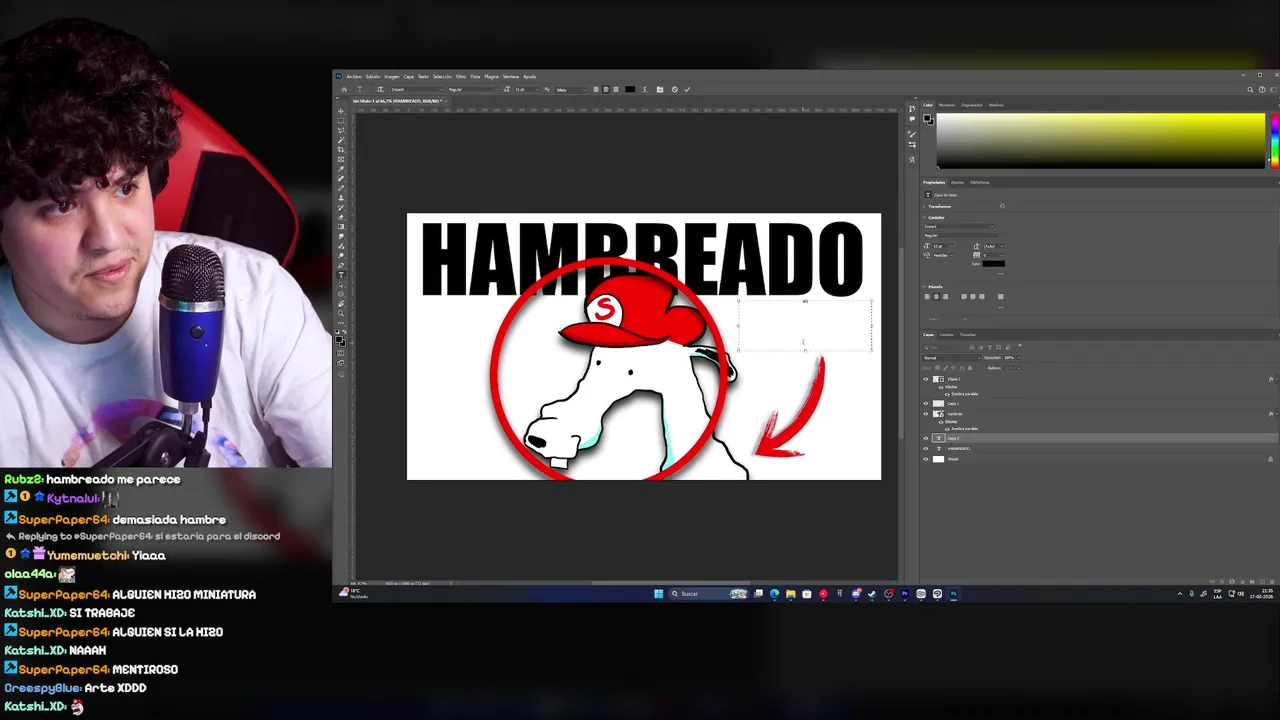Click the vertical hue slider in Color panel
Viewport: 1280px width, 720px height.
(1273, 140)
